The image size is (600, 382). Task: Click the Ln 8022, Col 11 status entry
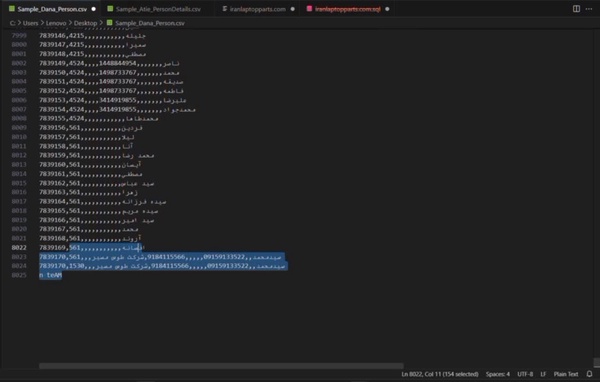click(440, 374)
